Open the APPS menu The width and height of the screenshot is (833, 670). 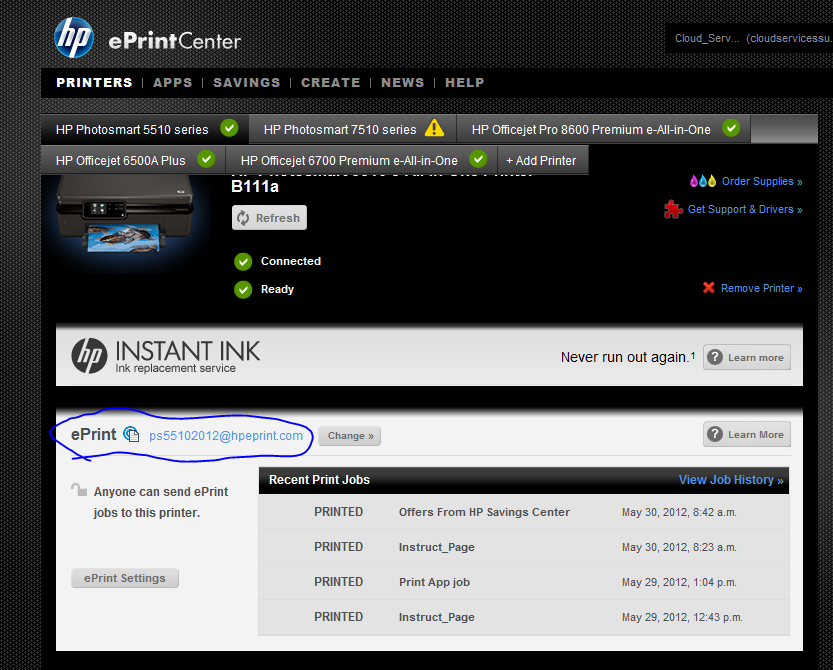tap(172, 83)
